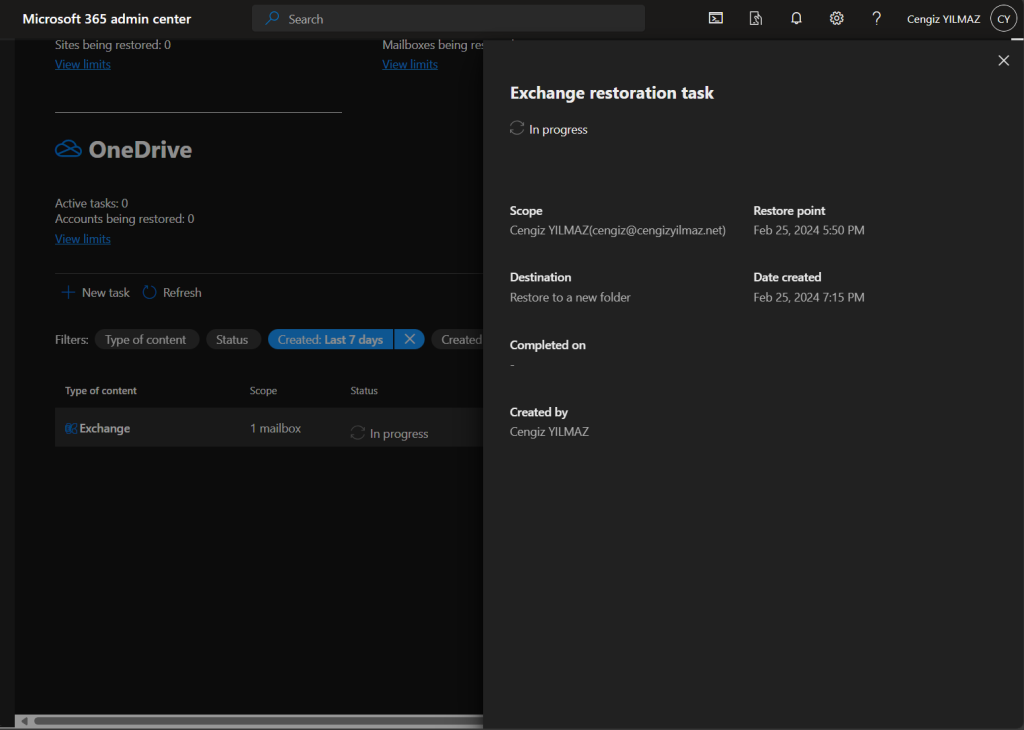
Task: Select the Exchange task row
Action: tap(105, 428)
